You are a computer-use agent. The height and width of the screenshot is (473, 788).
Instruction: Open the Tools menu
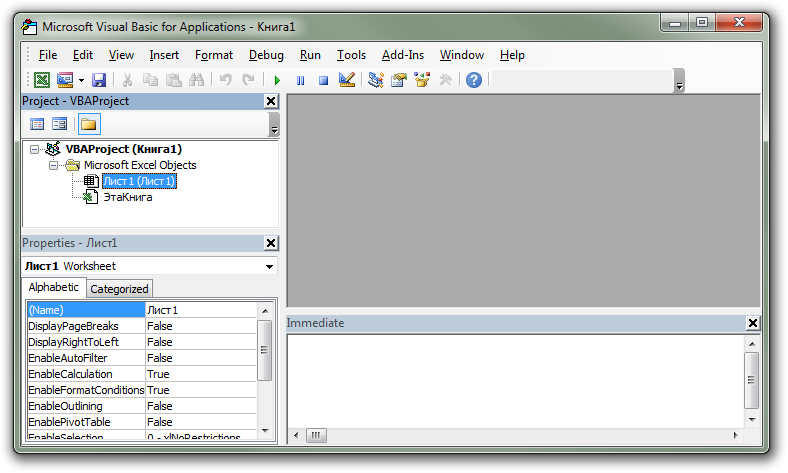coord(351,55)
